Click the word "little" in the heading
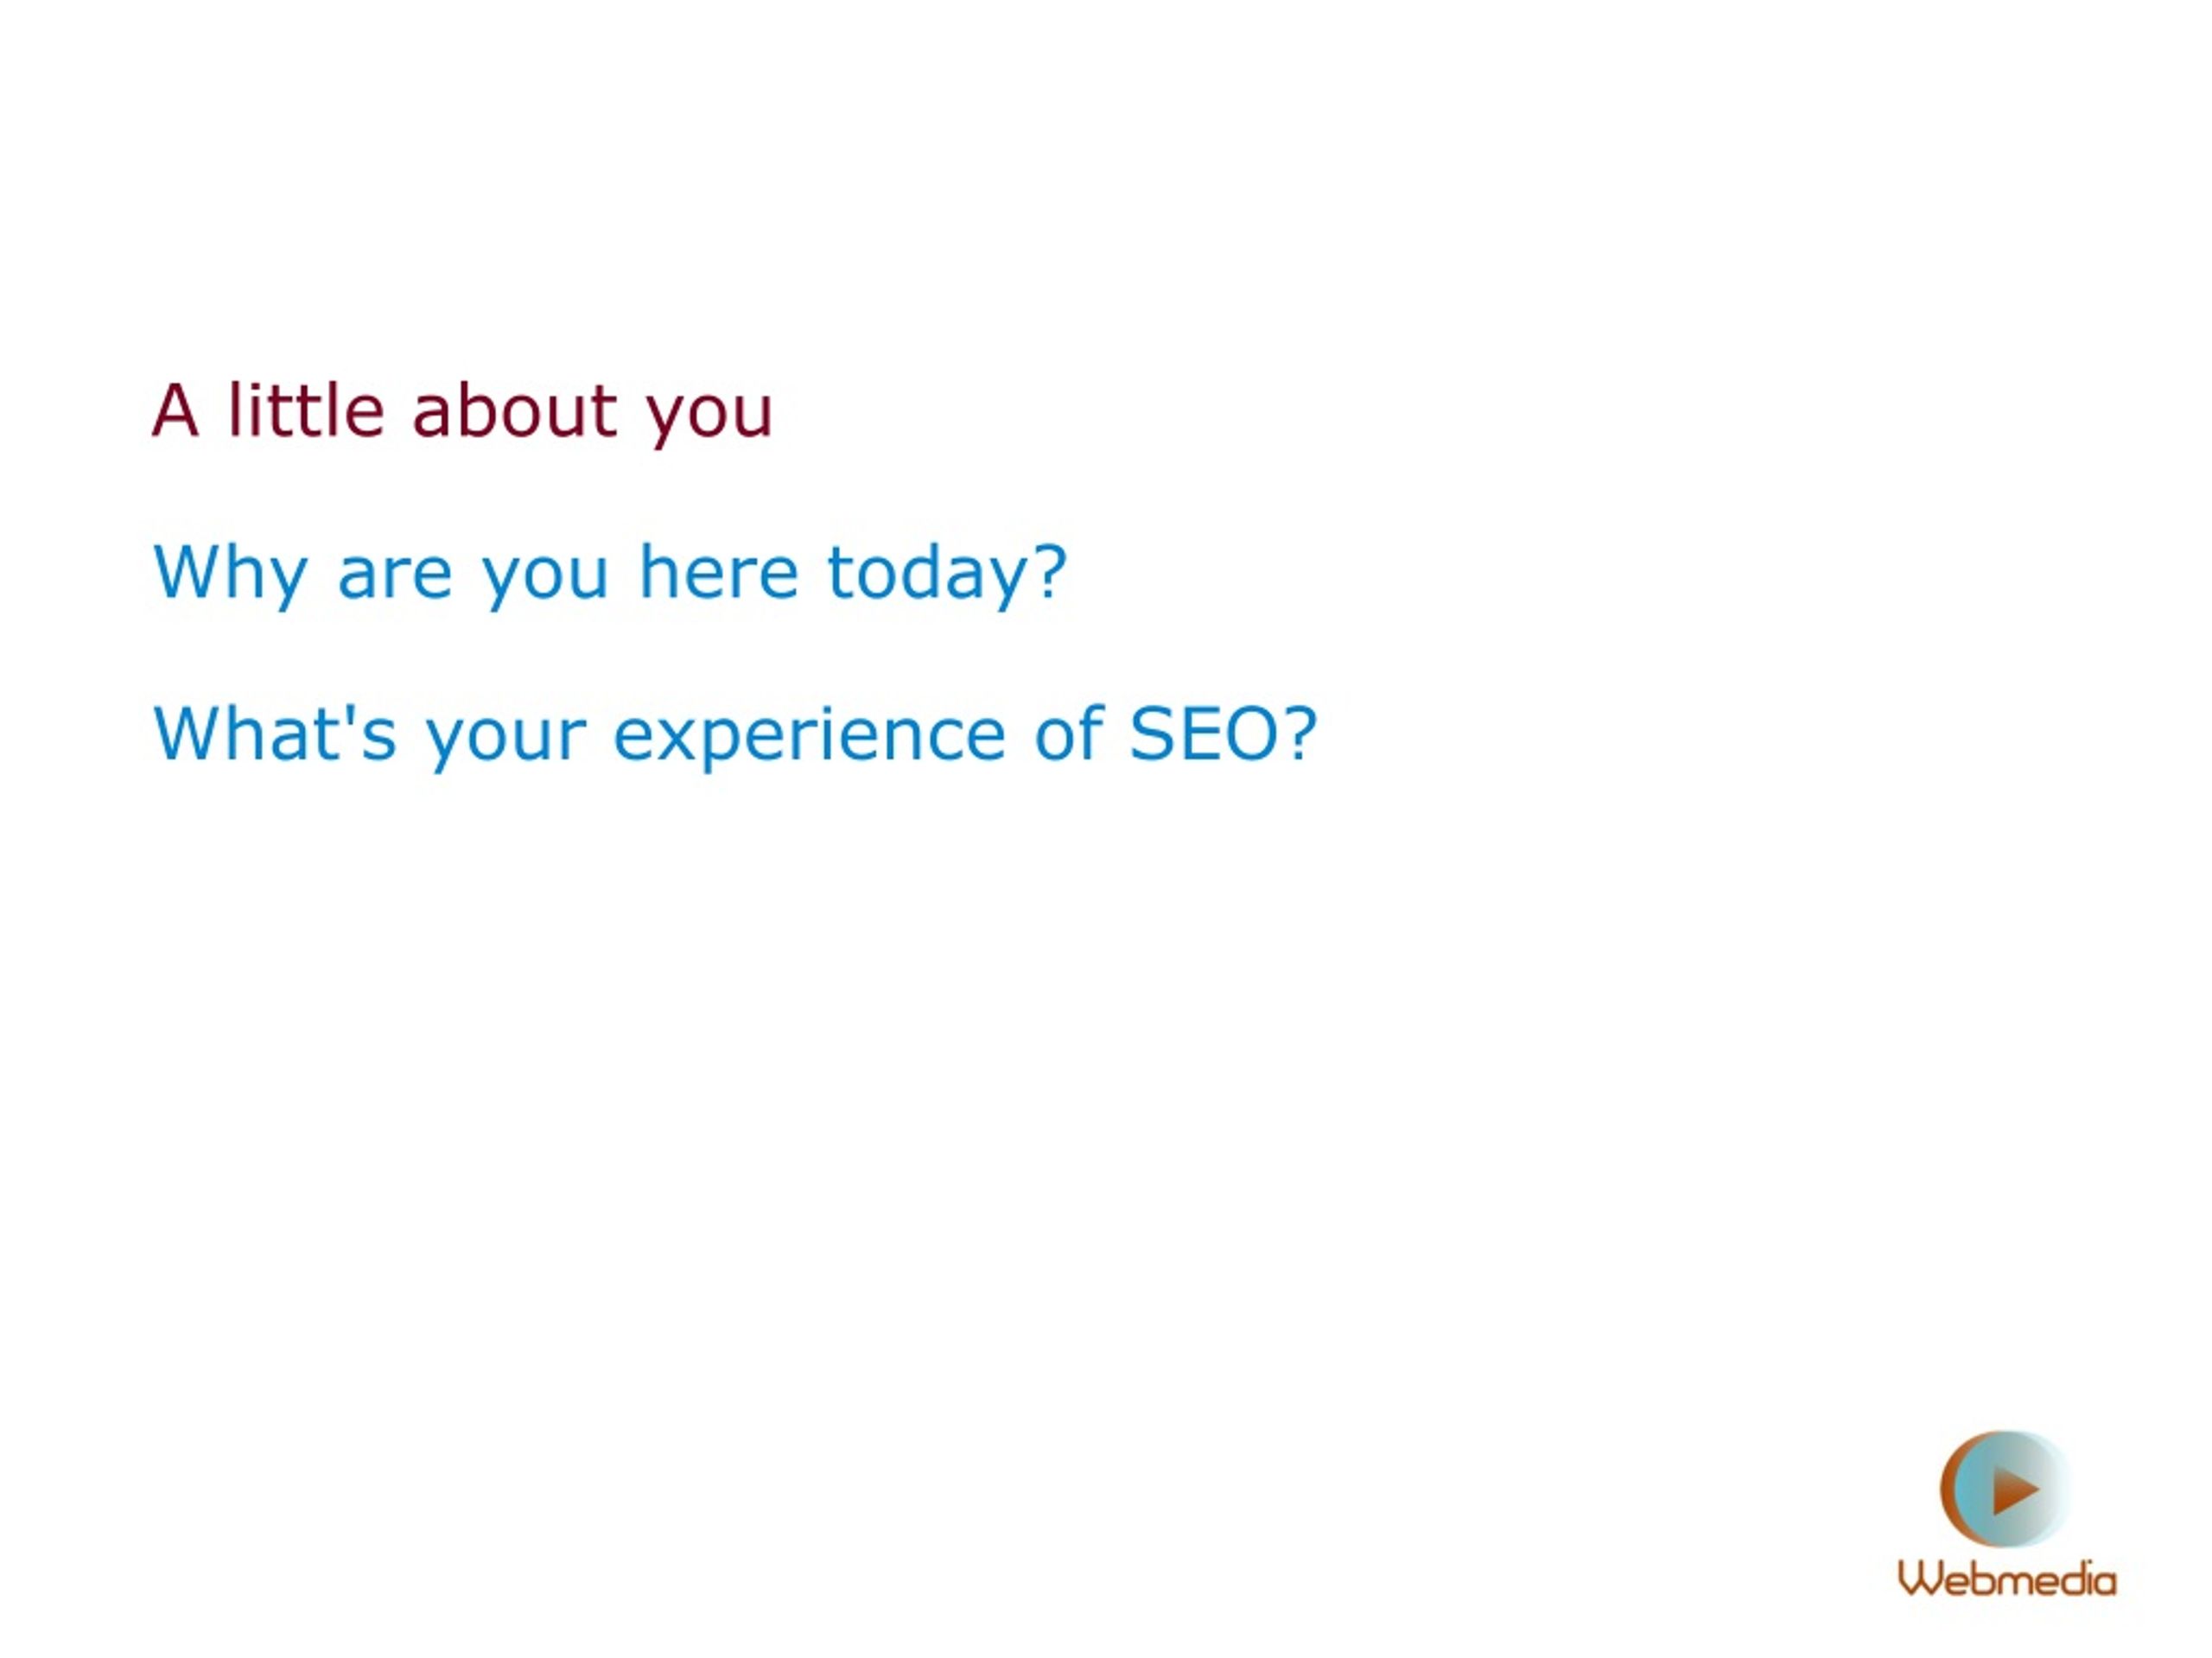 coord(306,409)
